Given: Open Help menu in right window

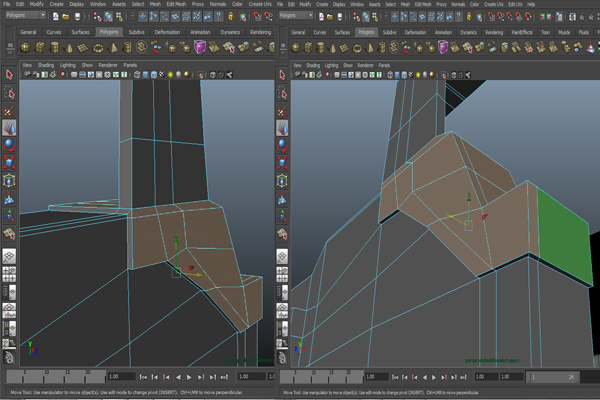Looking at the screenshot, I should point(531,4).
